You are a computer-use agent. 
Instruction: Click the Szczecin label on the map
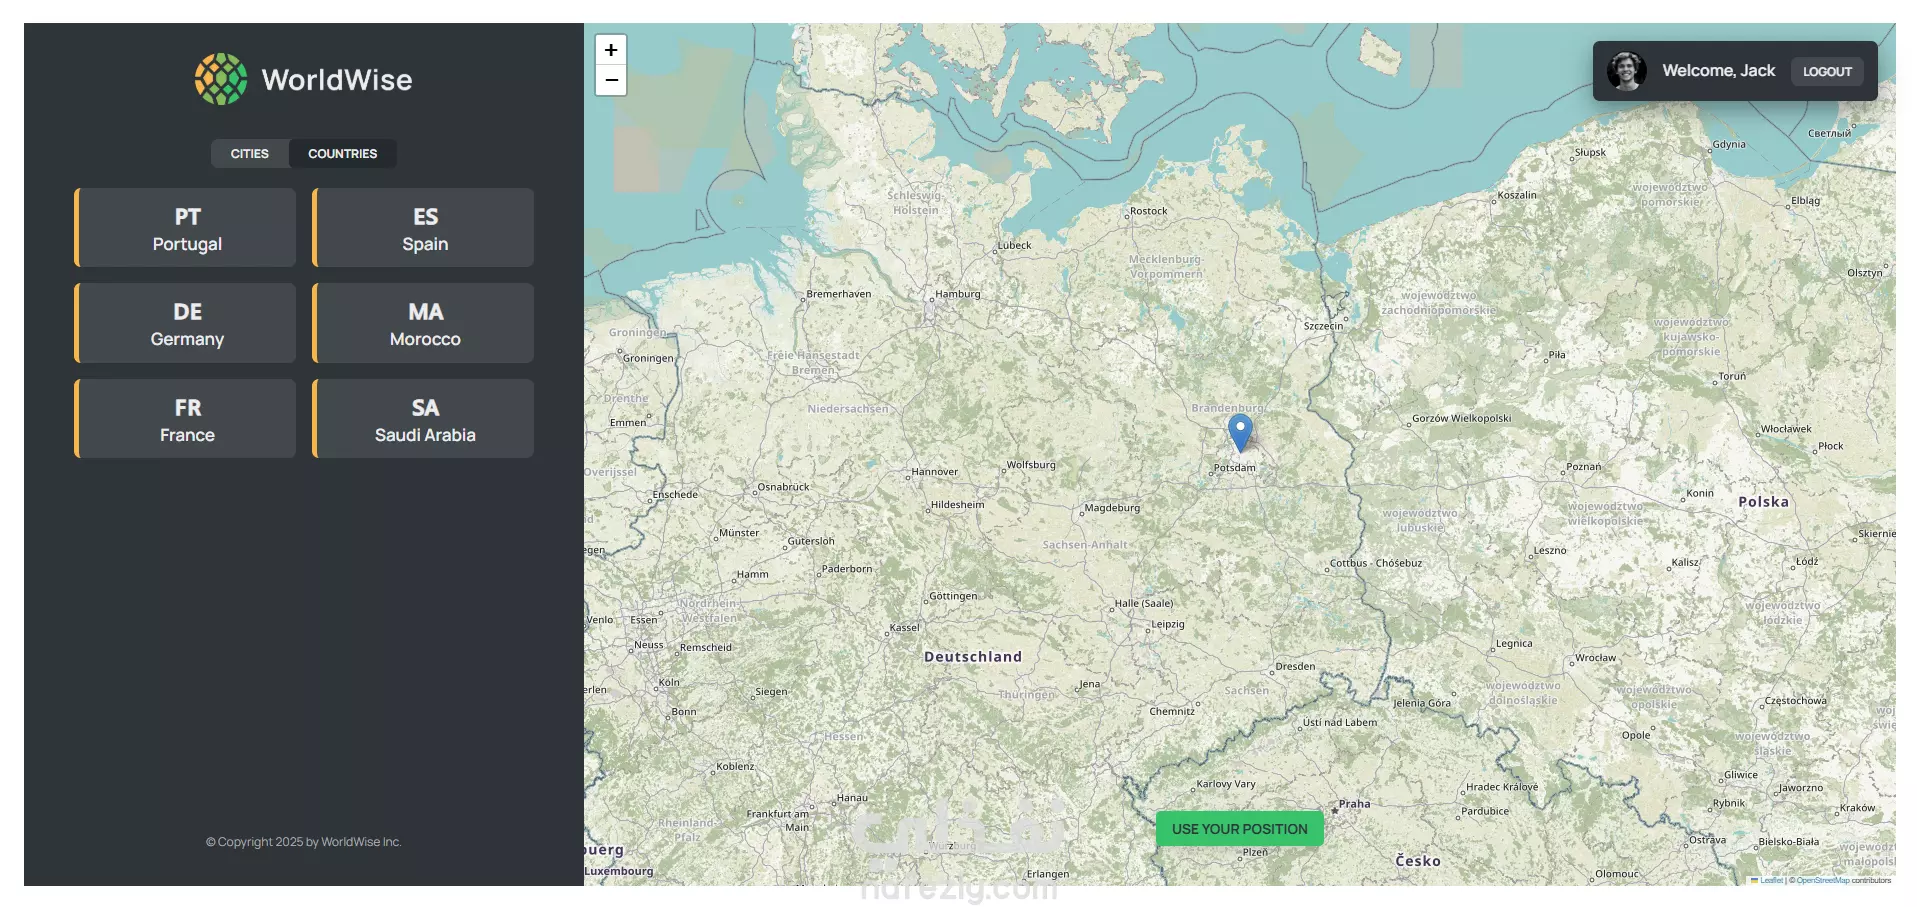(1323, 326)
